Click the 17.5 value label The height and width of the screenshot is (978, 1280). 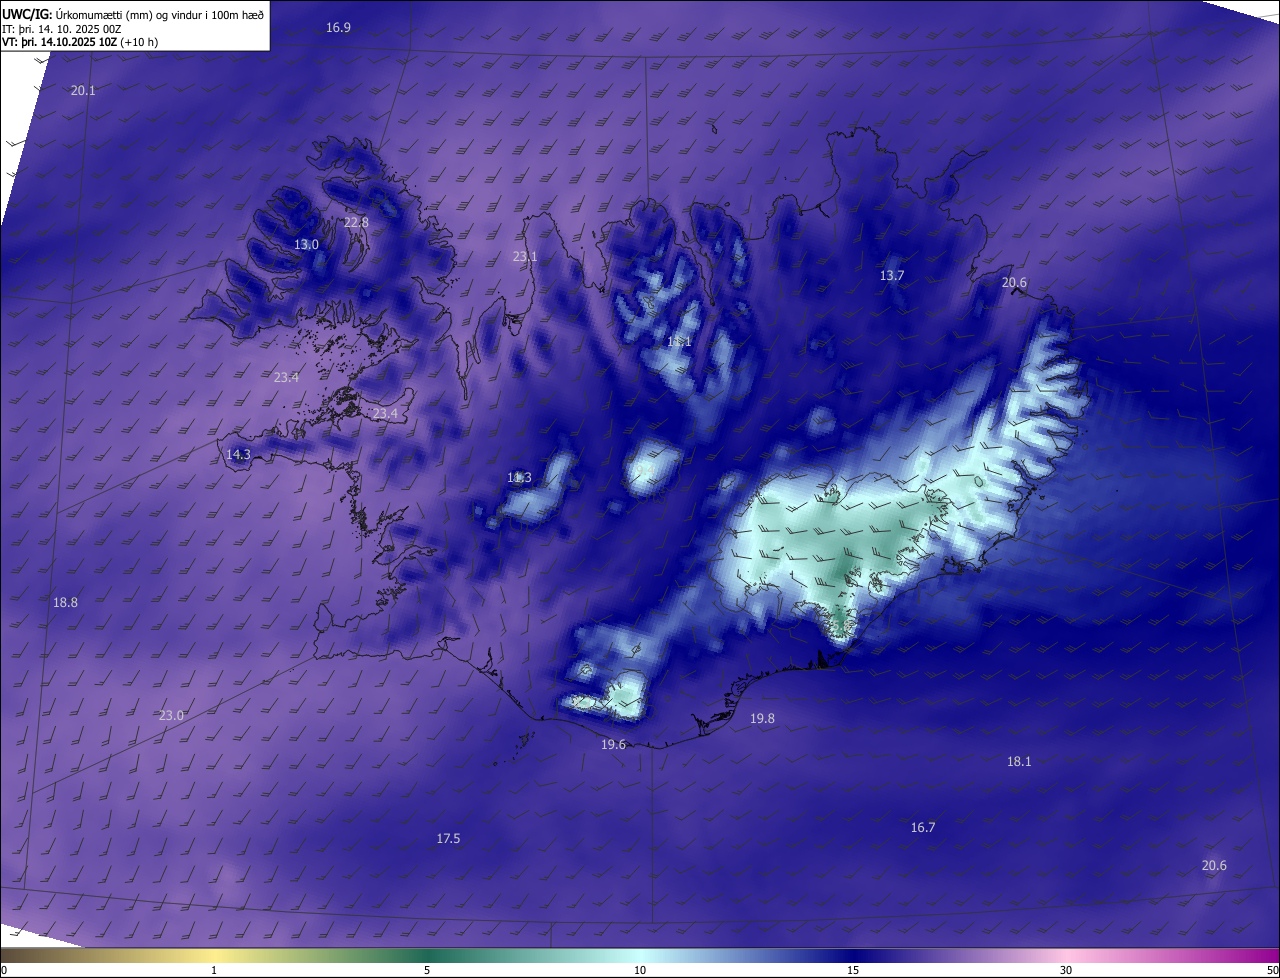(448, 838)
